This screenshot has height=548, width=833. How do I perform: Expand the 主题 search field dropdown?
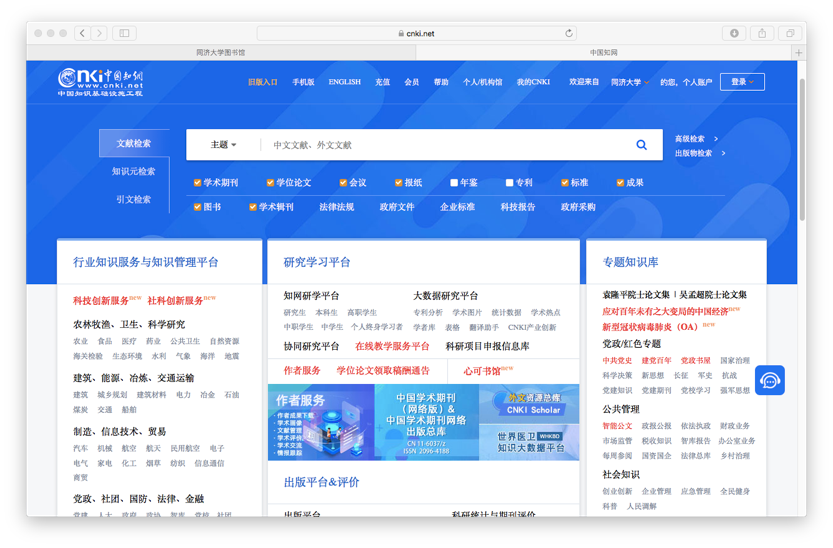[223, 145]
